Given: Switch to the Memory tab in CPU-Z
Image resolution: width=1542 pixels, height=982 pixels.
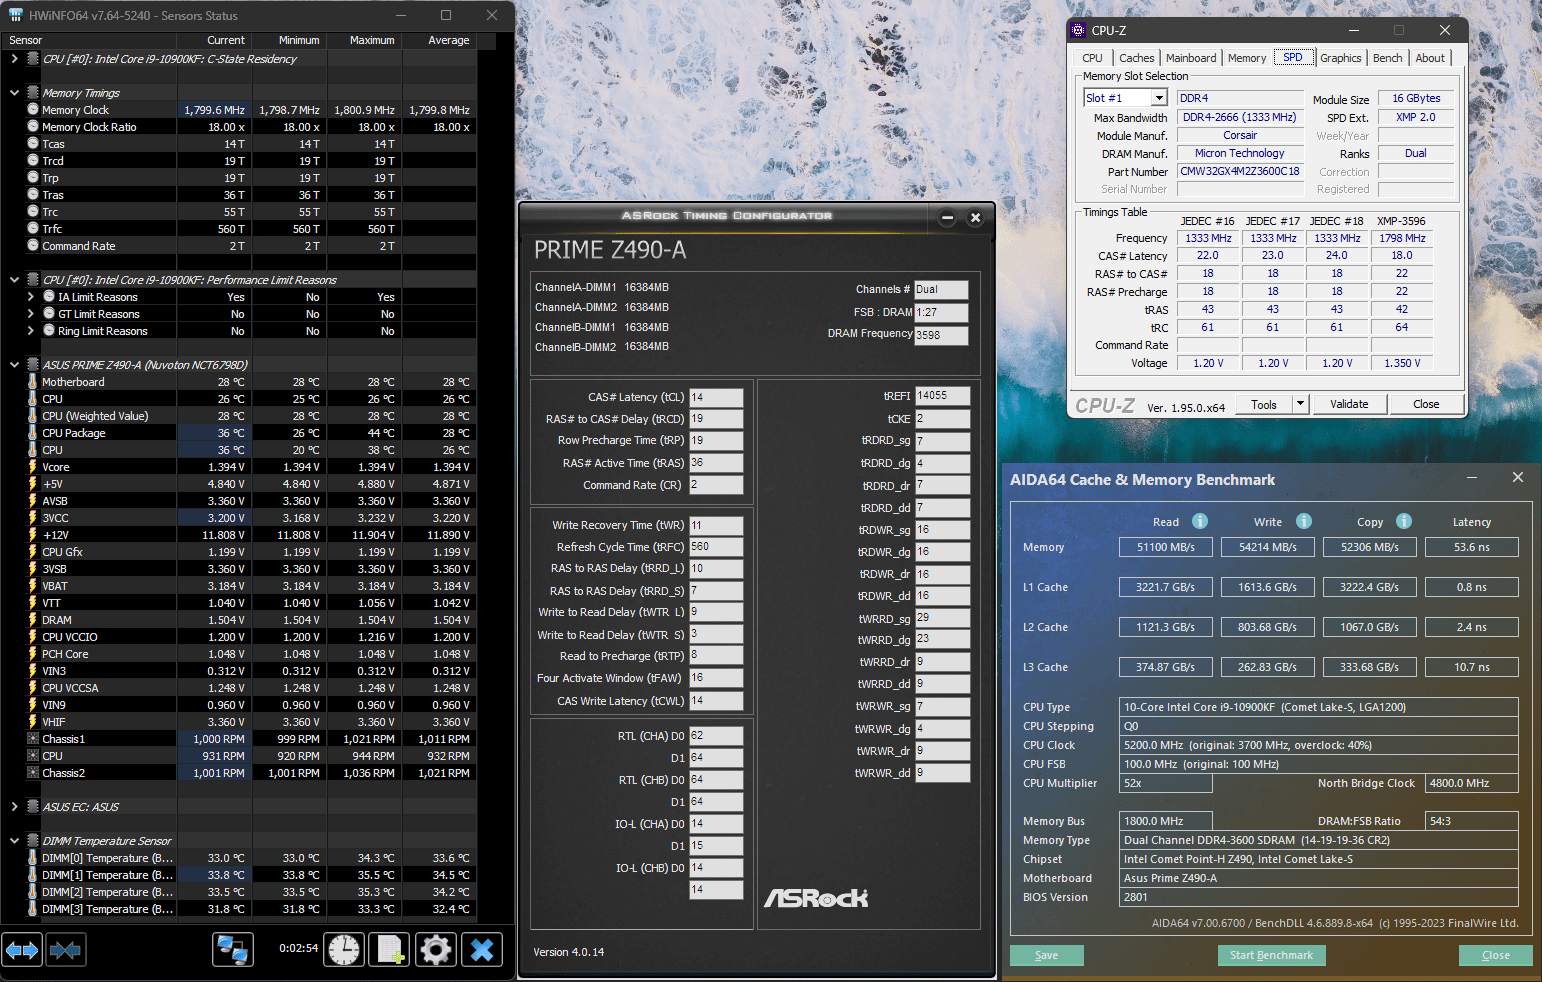Looking at the screenshot, I should point(1247,58).
